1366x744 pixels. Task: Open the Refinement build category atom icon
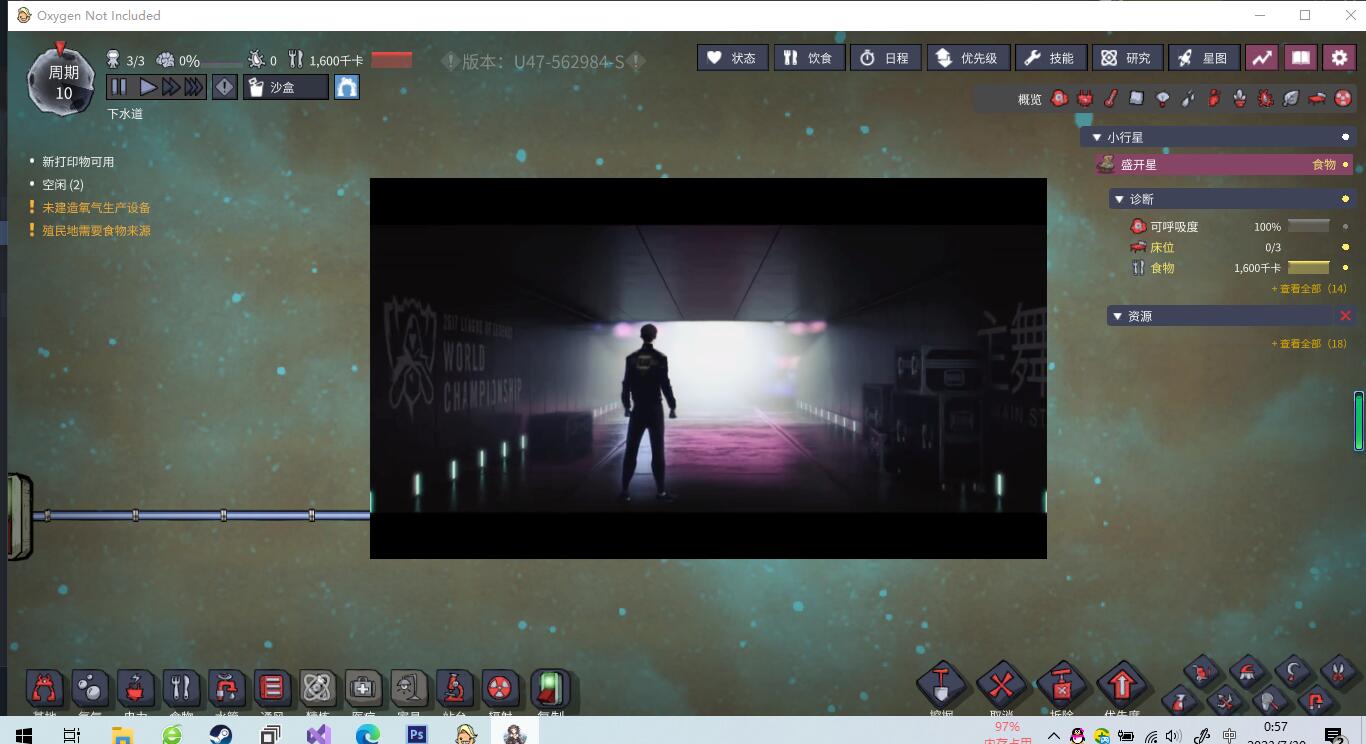(x=317, y=689)
